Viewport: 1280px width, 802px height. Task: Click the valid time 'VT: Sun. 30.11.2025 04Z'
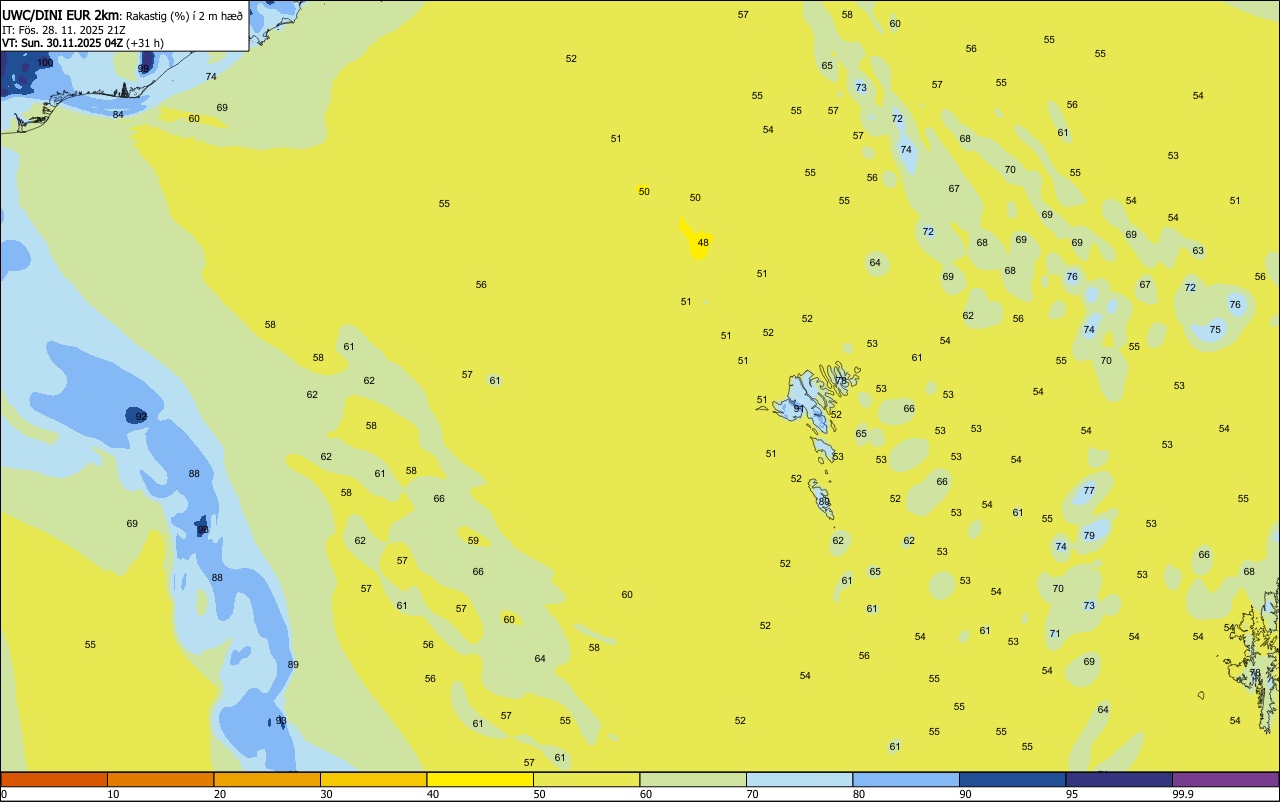[62, 43]
